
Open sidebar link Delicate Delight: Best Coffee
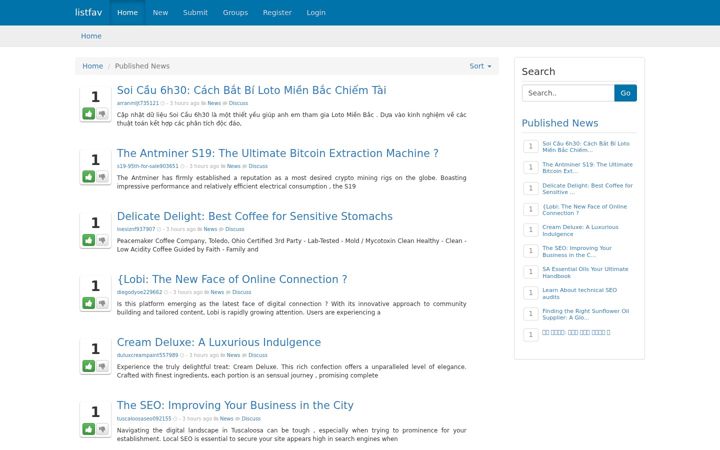[x=587, y=189]
